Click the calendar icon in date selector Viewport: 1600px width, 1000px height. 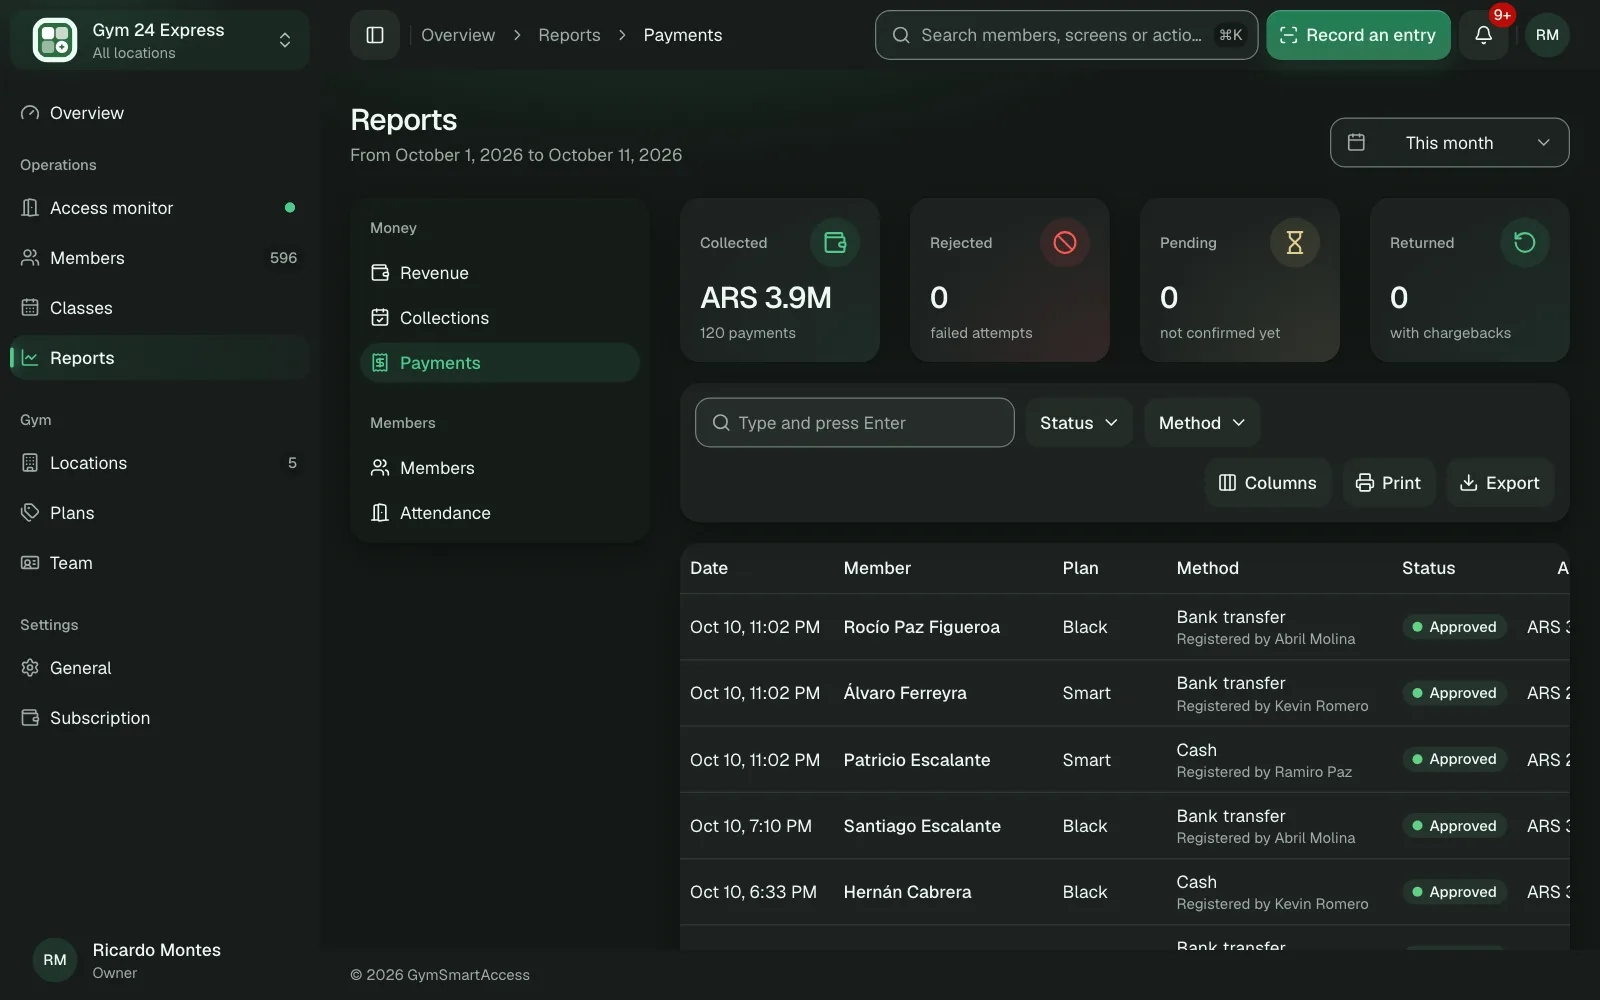[1356, 143]
